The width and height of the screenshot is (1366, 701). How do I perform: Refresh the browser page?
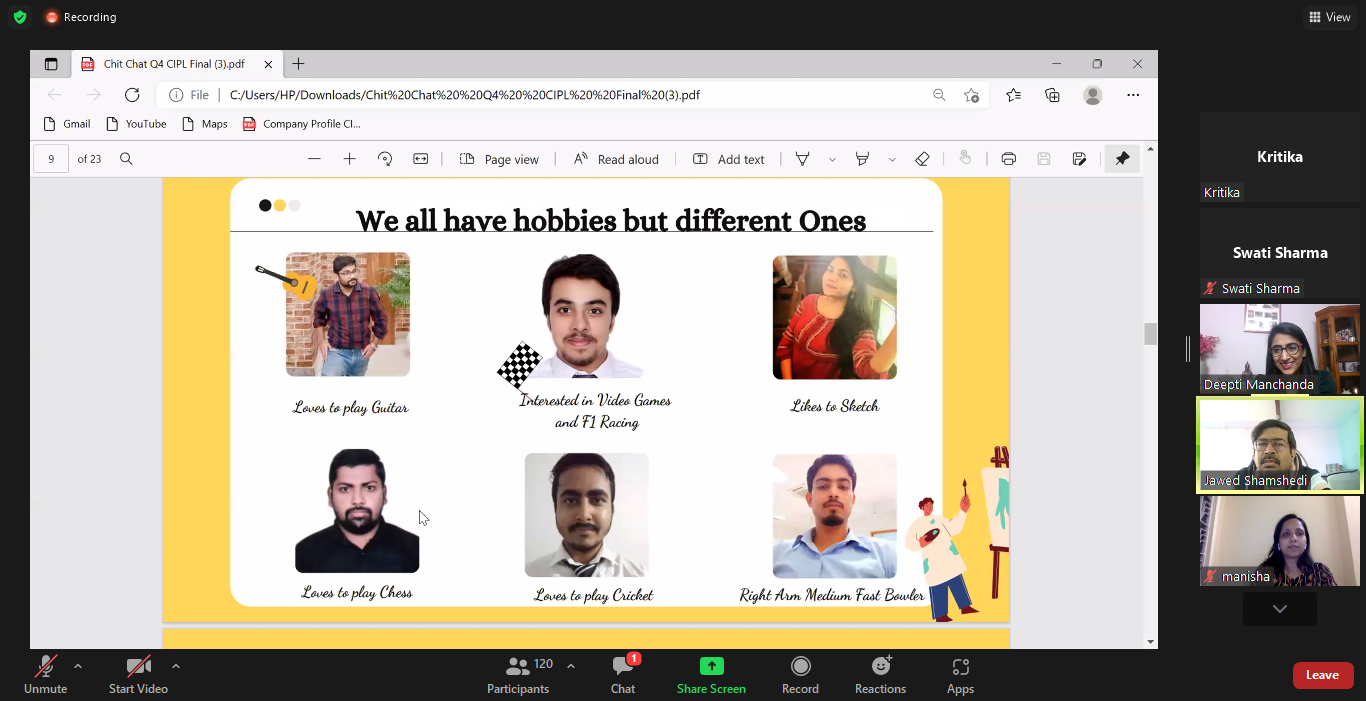click(132, 95)
